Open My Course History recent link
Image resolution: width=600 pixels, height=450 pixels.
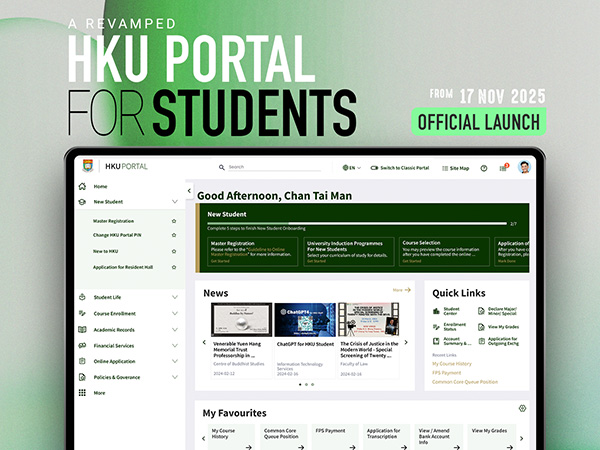(452, 364)
